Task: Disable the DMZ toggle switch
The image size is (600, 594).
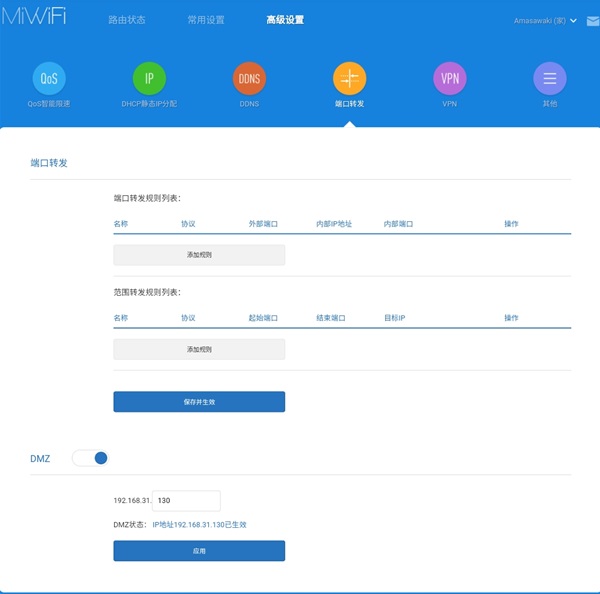Action: click(90, 458)
